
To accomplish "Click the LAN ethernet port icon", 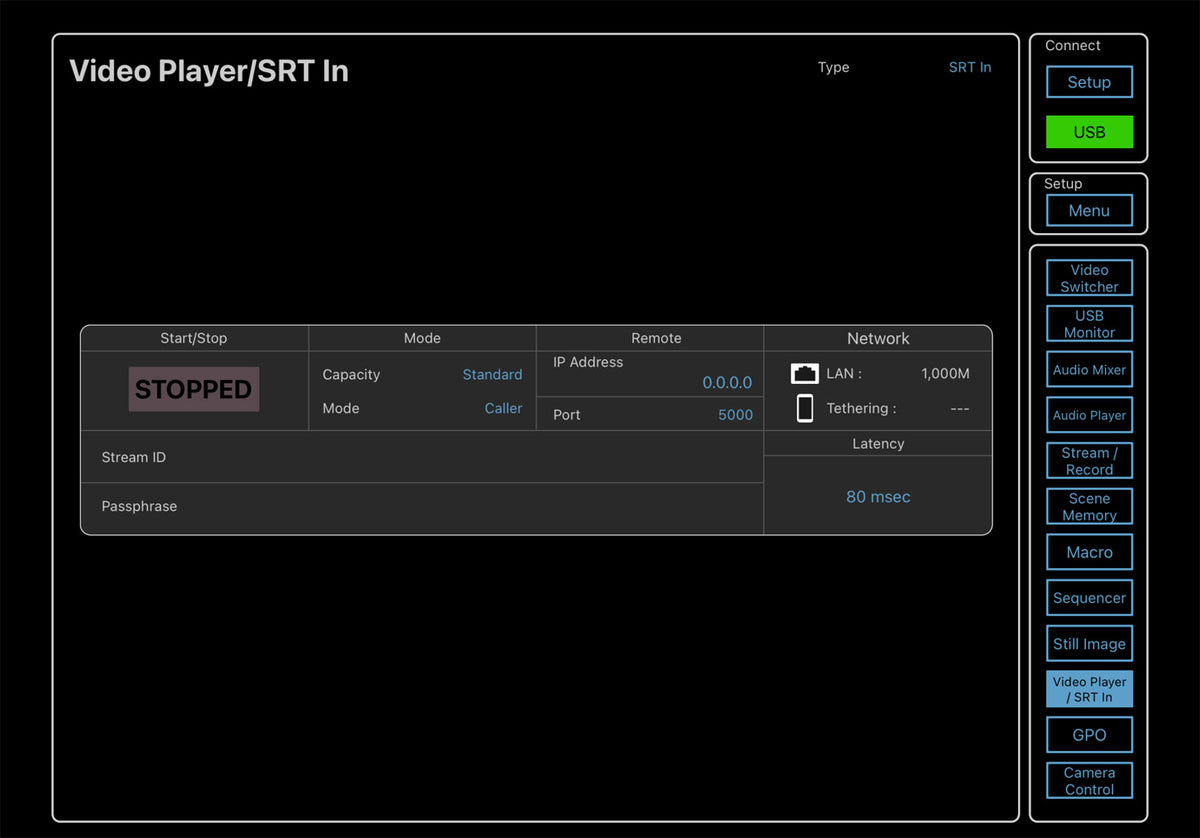I will click(804, 374).
